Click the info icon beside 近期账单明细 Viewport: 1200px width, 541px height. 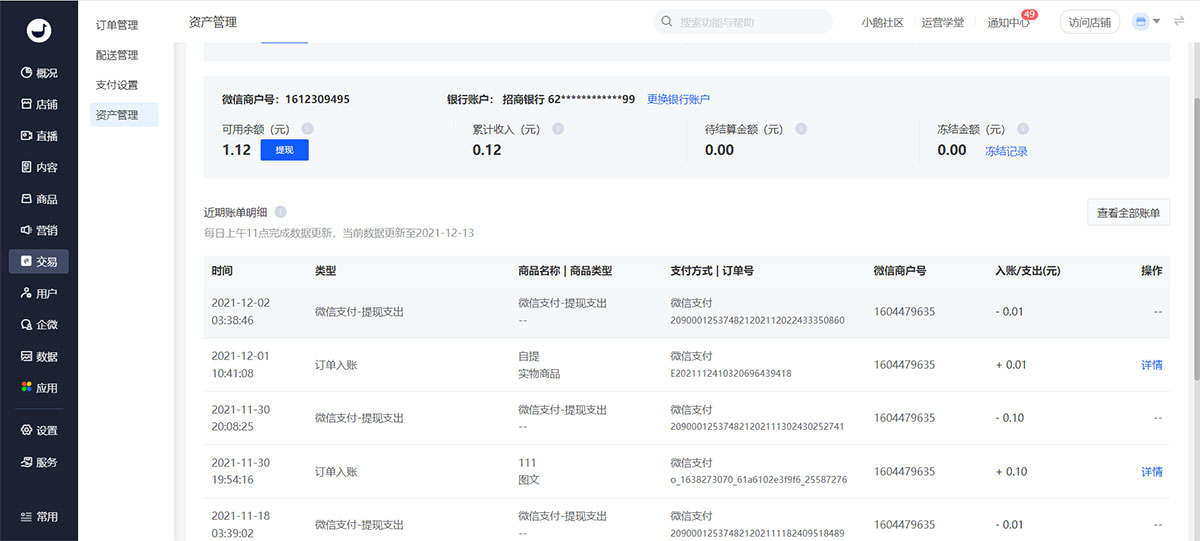tap(281, 212)
